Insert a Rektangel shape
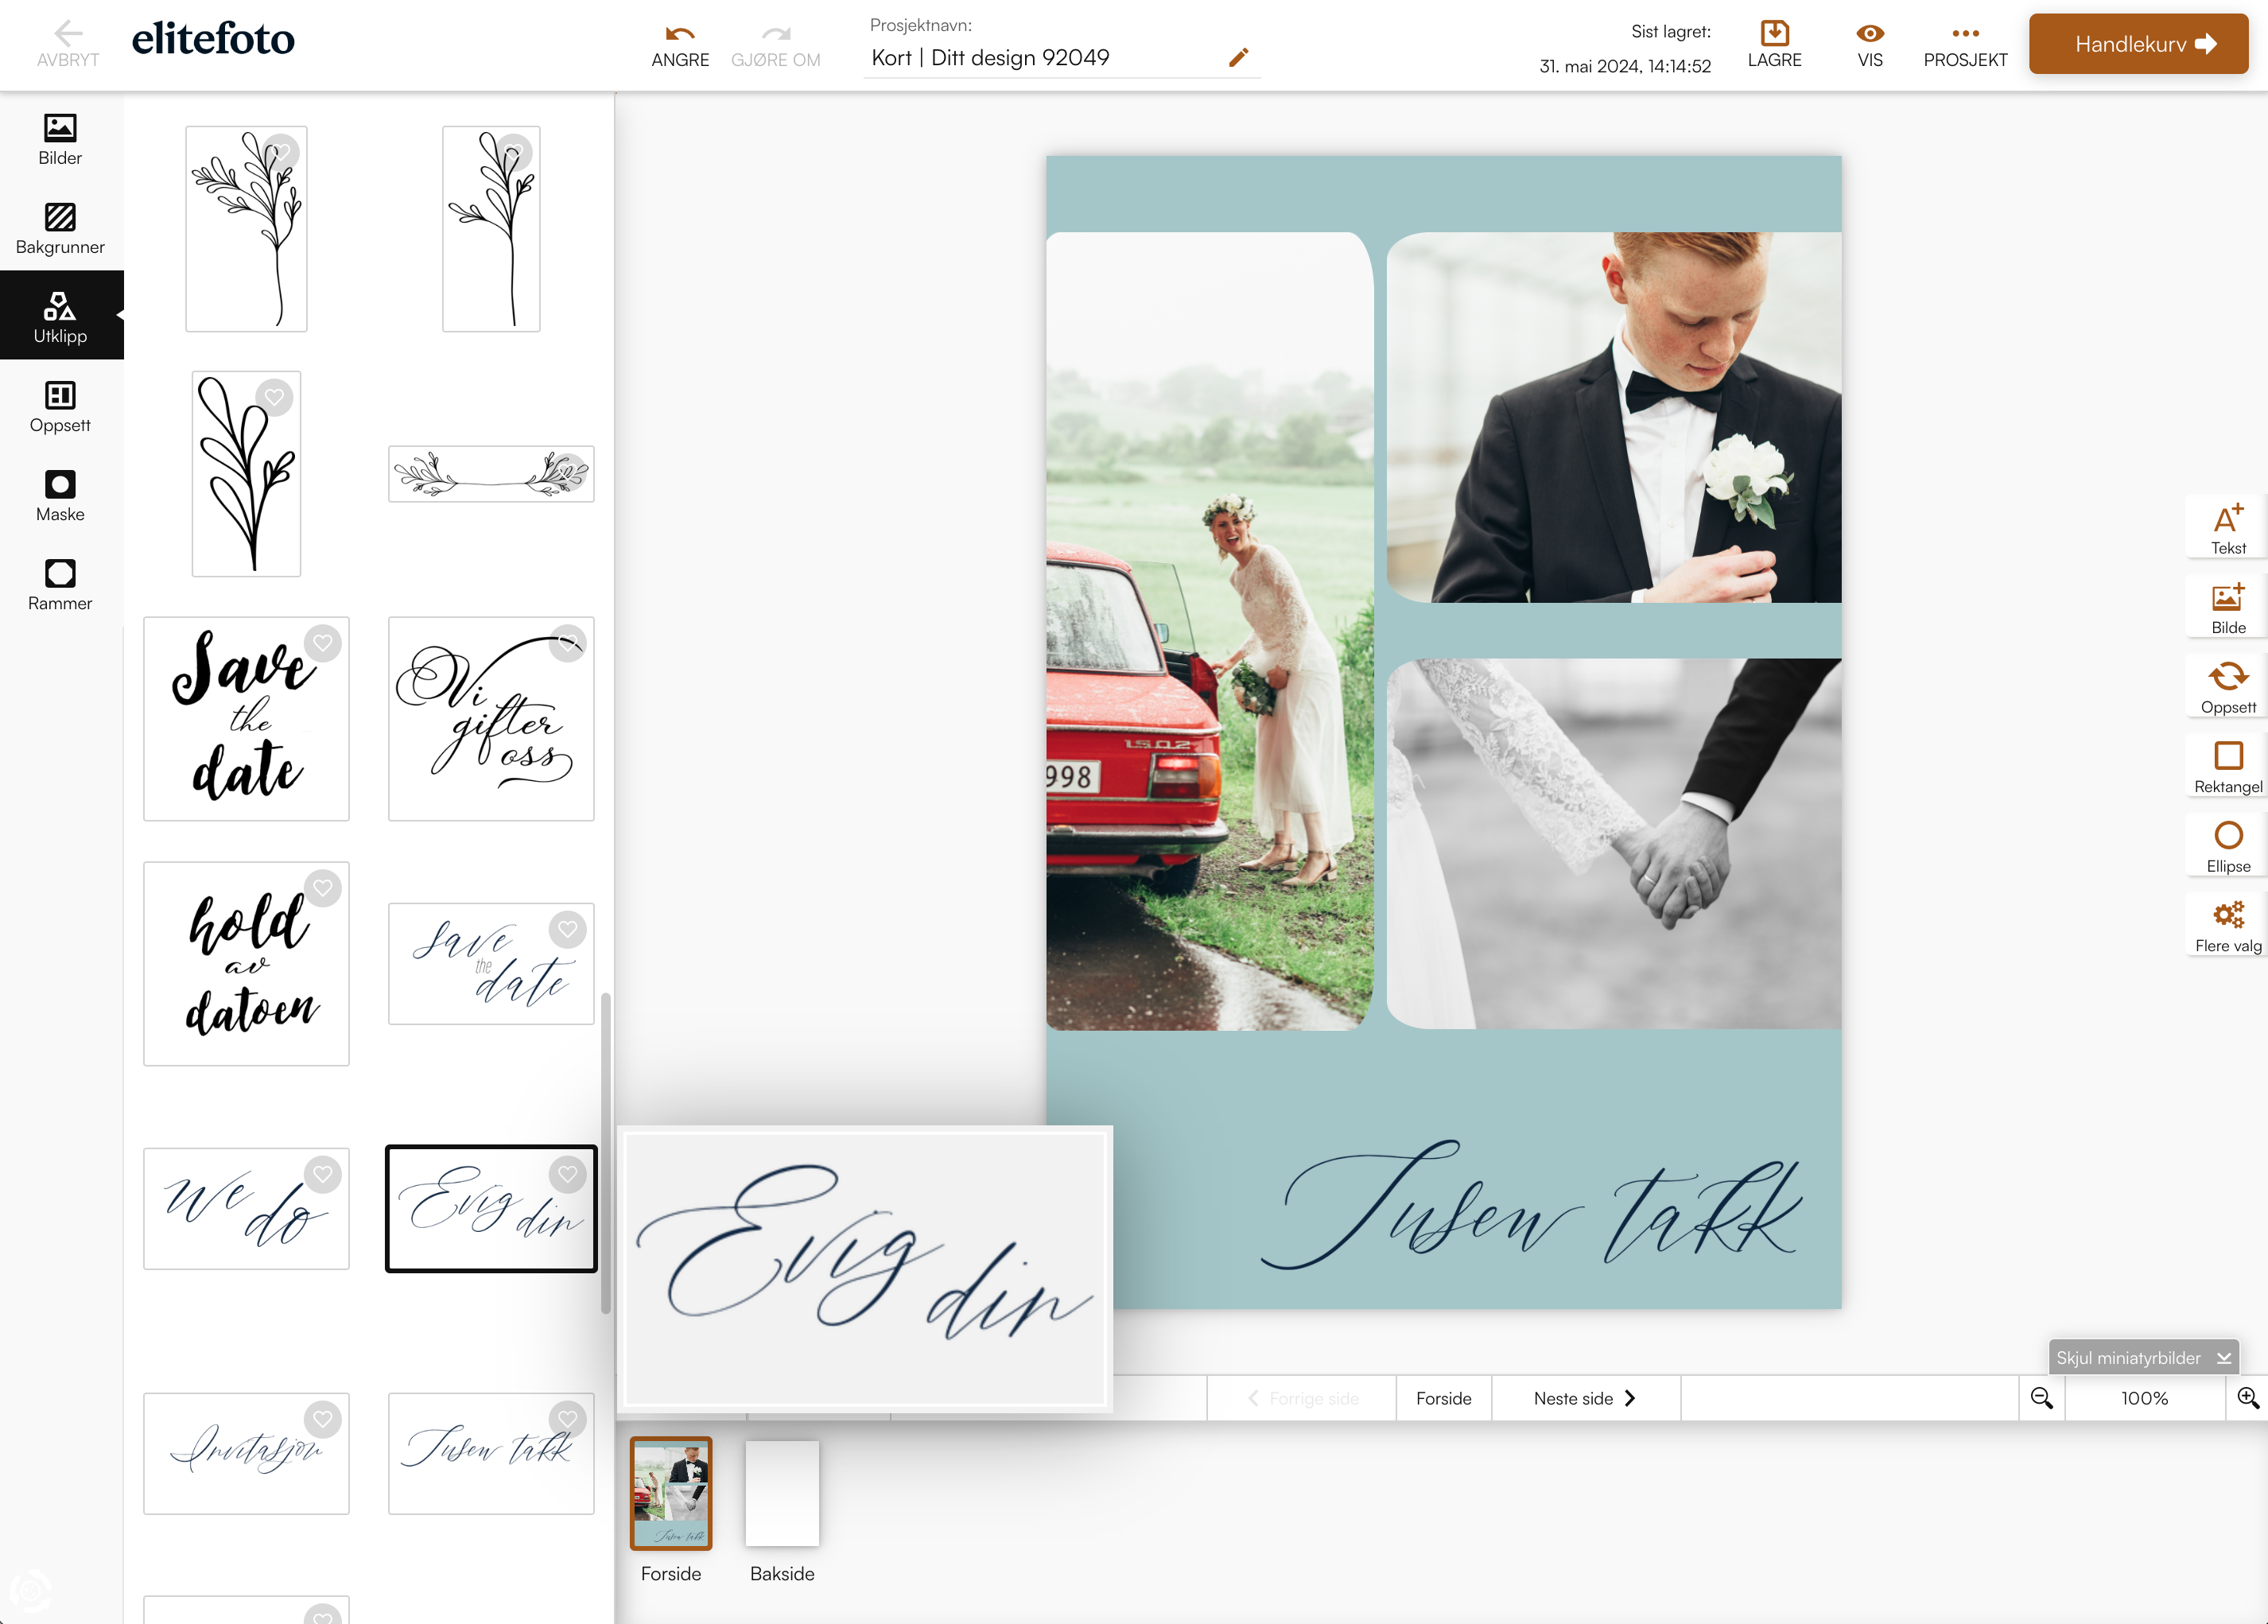The image size is (2268, 1624). 2228,767
